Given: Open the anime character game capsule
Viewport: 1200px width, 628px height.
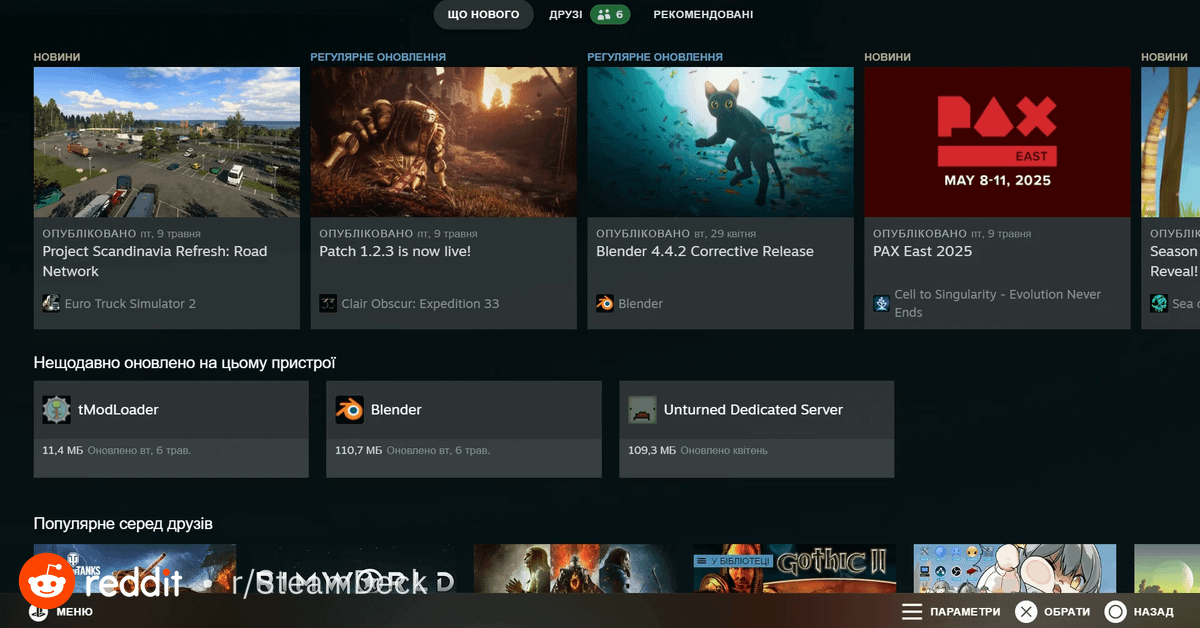Looking at the screenshot, I should pos(1015,569).
